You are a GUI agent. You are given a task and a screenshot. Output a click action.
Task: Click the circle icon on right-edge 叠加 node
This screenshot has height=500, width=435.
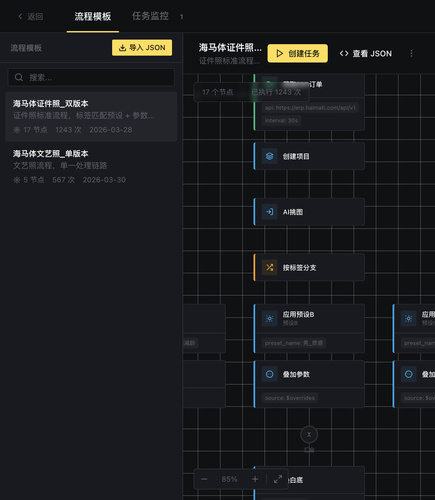[408, 374]
